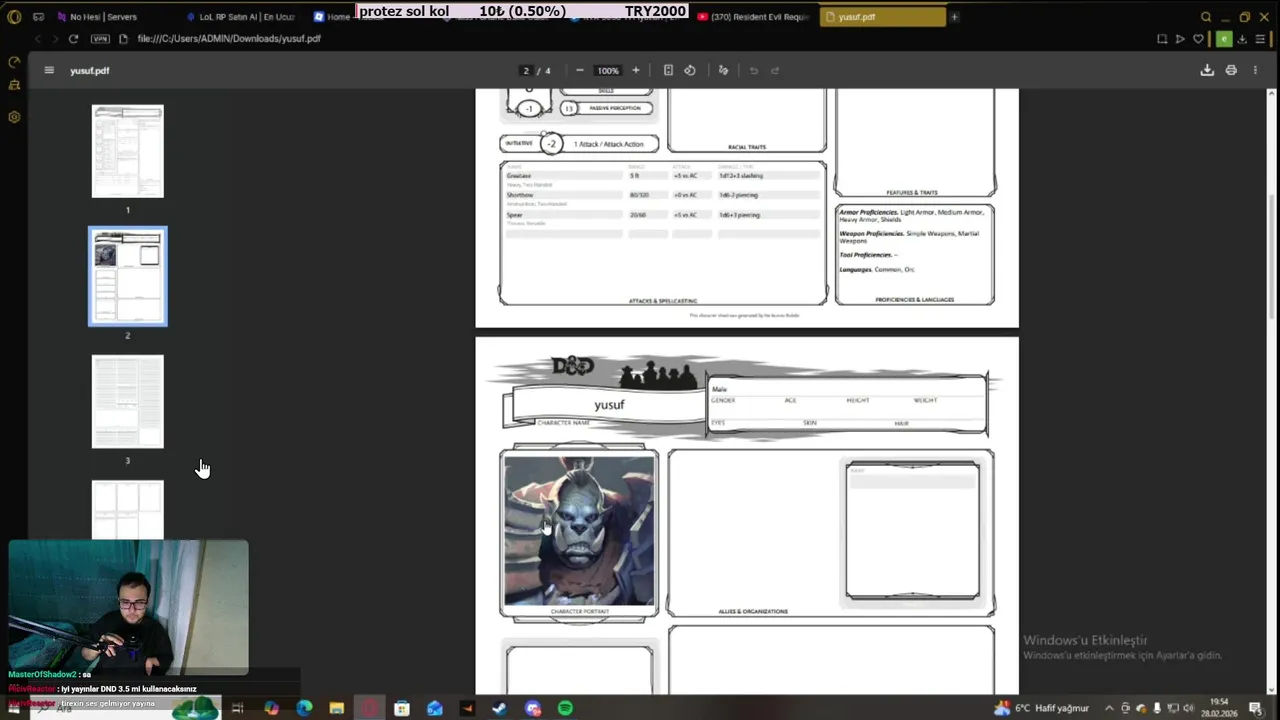Viewport: 1280px width, 720px height.
Task: Click the top Opera sidebar icon
Action: pos(14,62)
